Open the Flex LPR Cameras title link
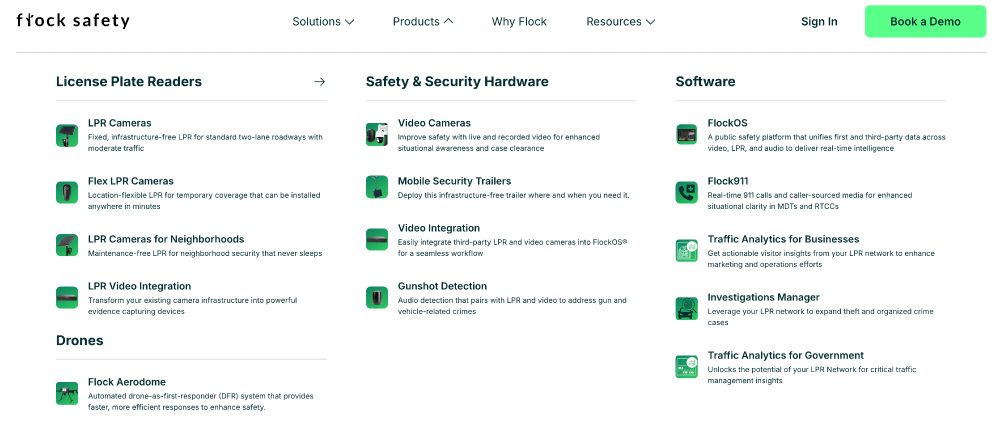The image size is (1000, 432). click(131, 181)
